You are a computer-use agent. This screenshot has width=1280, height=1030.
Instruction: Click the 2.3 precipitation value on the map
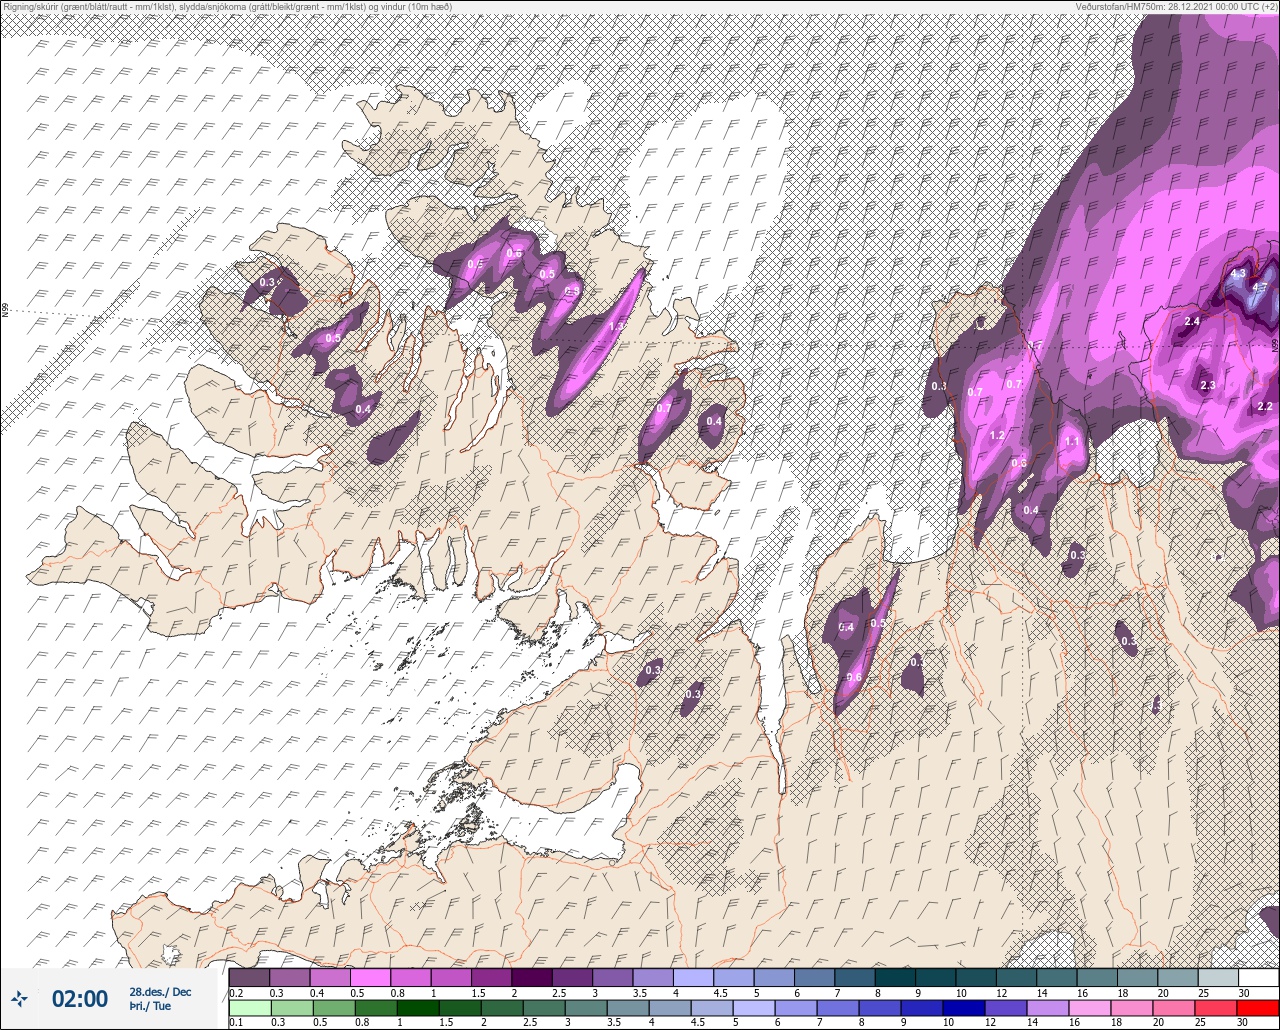[1207, 385]
